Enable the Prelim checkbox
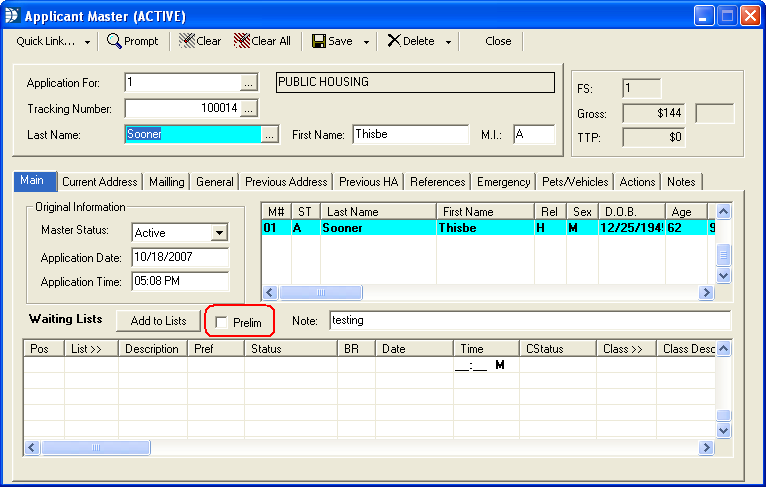766x487 pixels. (221, 322)
